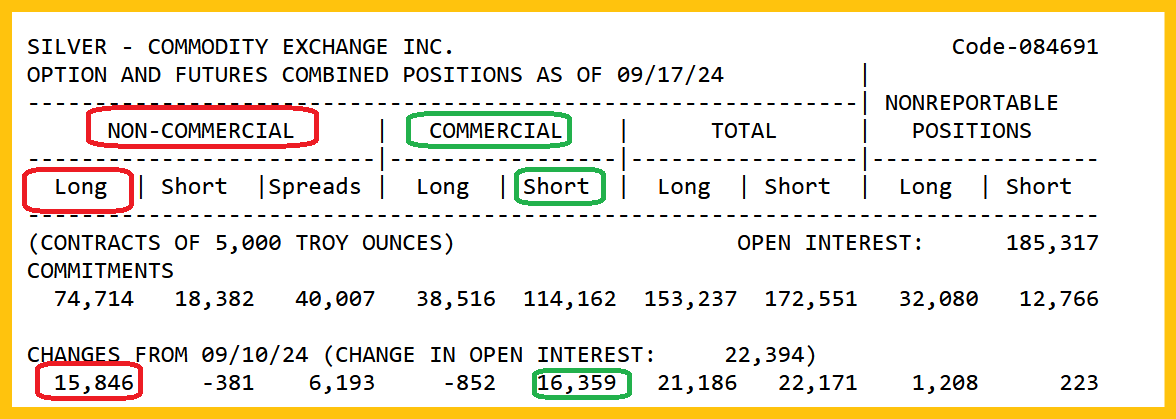Click the Code-084691 identifier
1176x419 pixels.
(x=1025, y=47)
